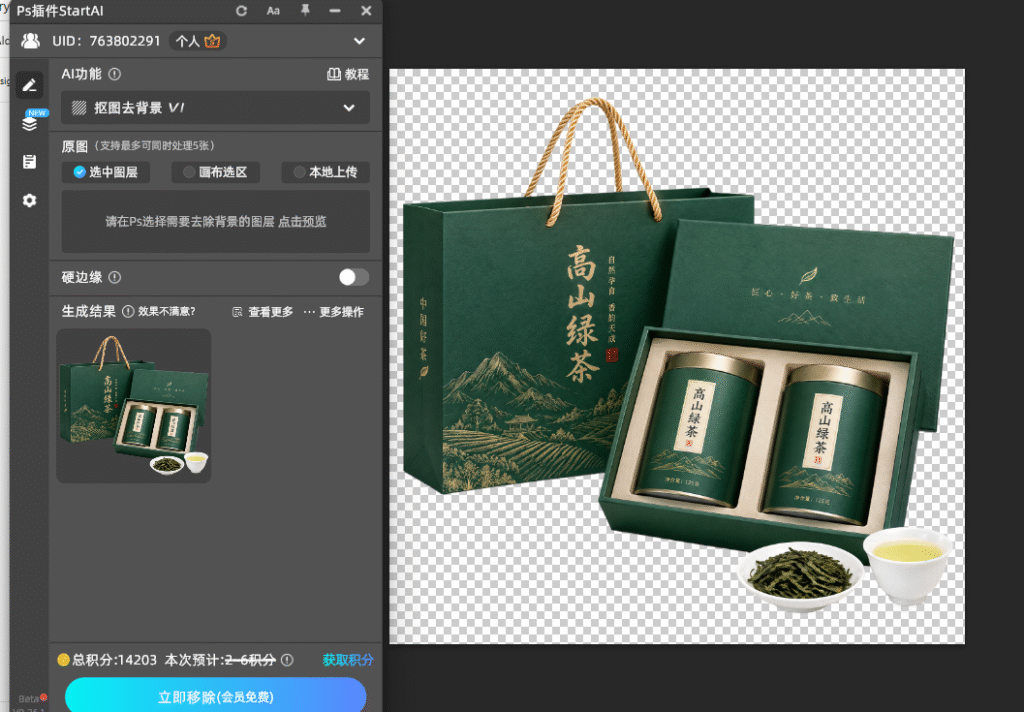Click the 立即移除(会员免费) button
Image resolution: width=1024 pixels, height=712 pixels.
coord(216,696)
